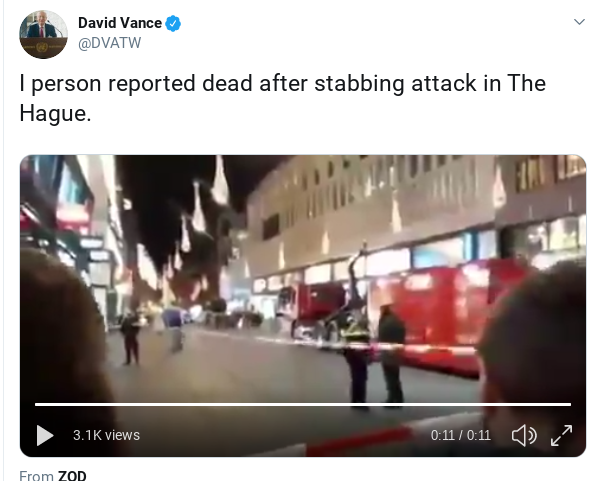
Task: Open David Vance's profile picture
Action: [43, 34]
